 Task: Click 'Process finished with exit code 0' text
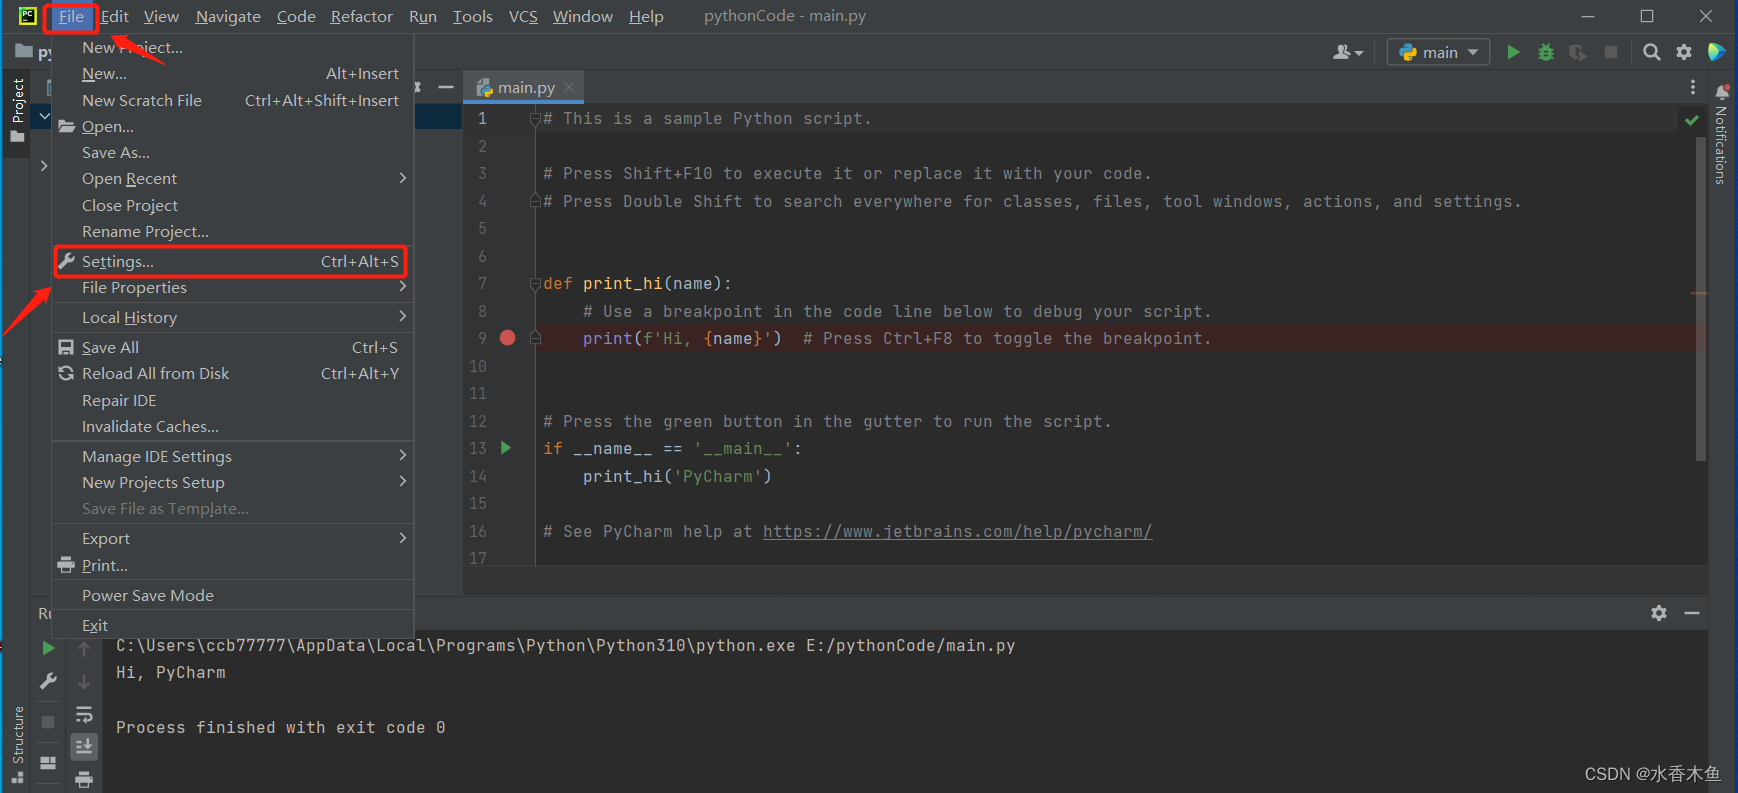tap(281, 728)
